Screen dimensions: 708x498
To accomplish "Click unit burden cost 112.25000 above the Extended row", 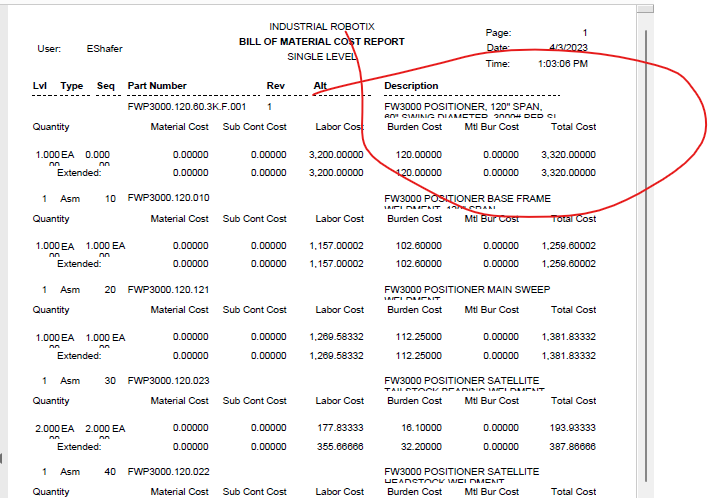I will (x=419, y=337).
